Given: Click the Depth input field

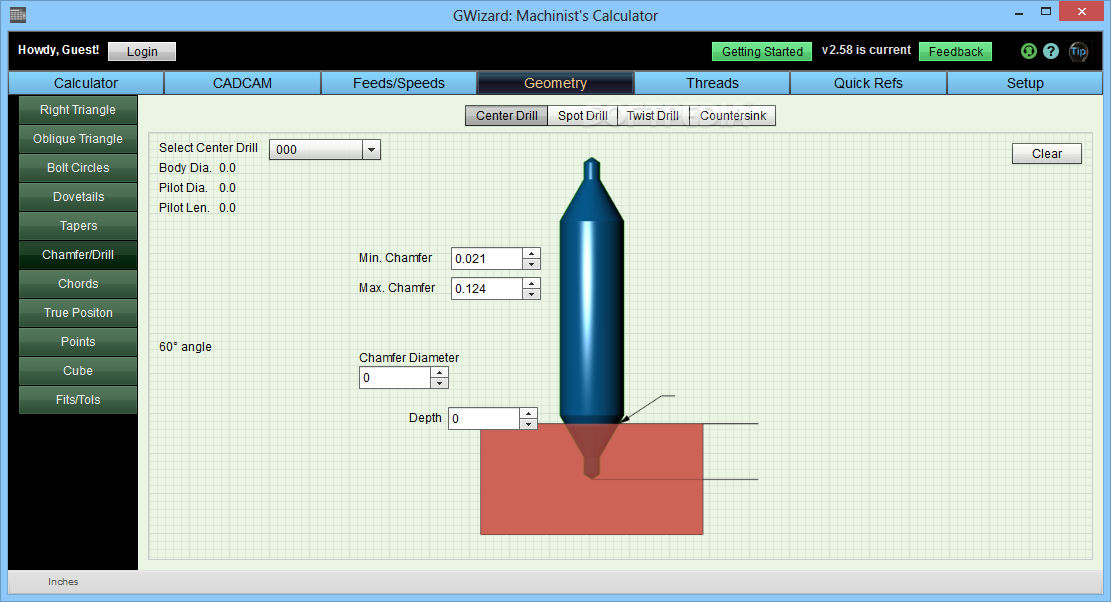Looking at the screenshot, I should coord(485,418).
